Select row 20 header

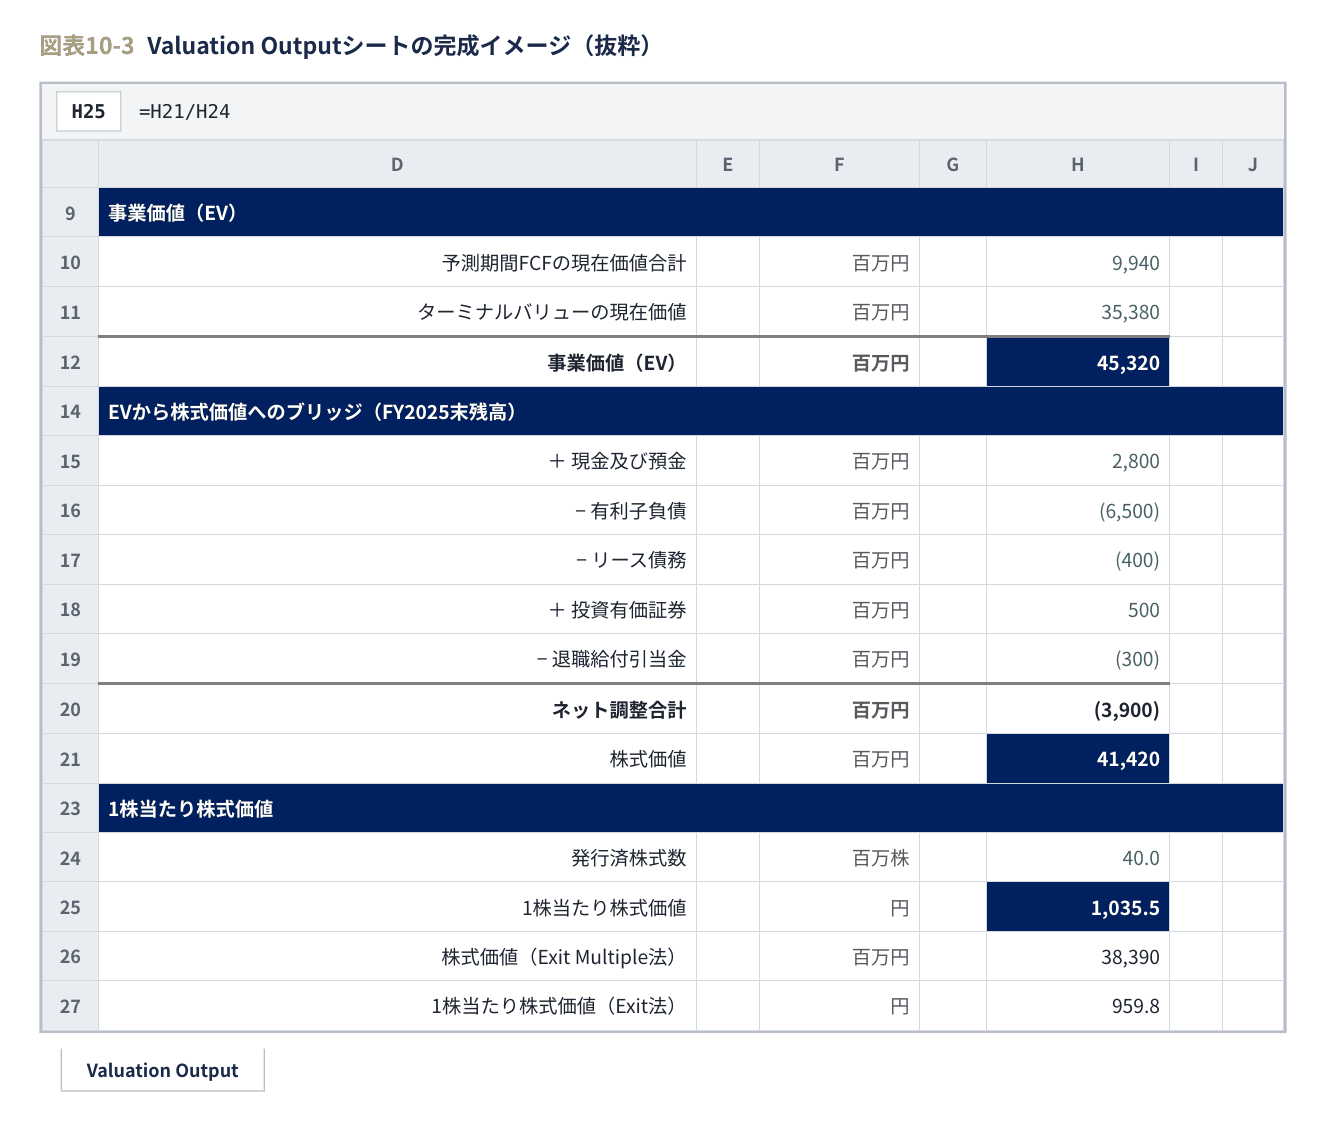70,709
